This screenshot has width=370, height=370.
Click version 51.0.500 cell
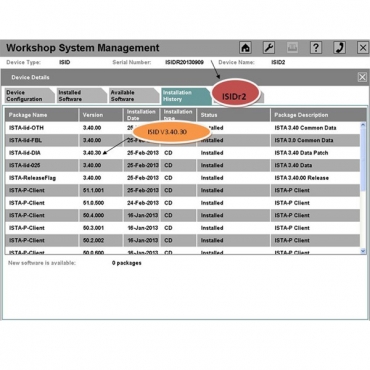tap(101, 203)
